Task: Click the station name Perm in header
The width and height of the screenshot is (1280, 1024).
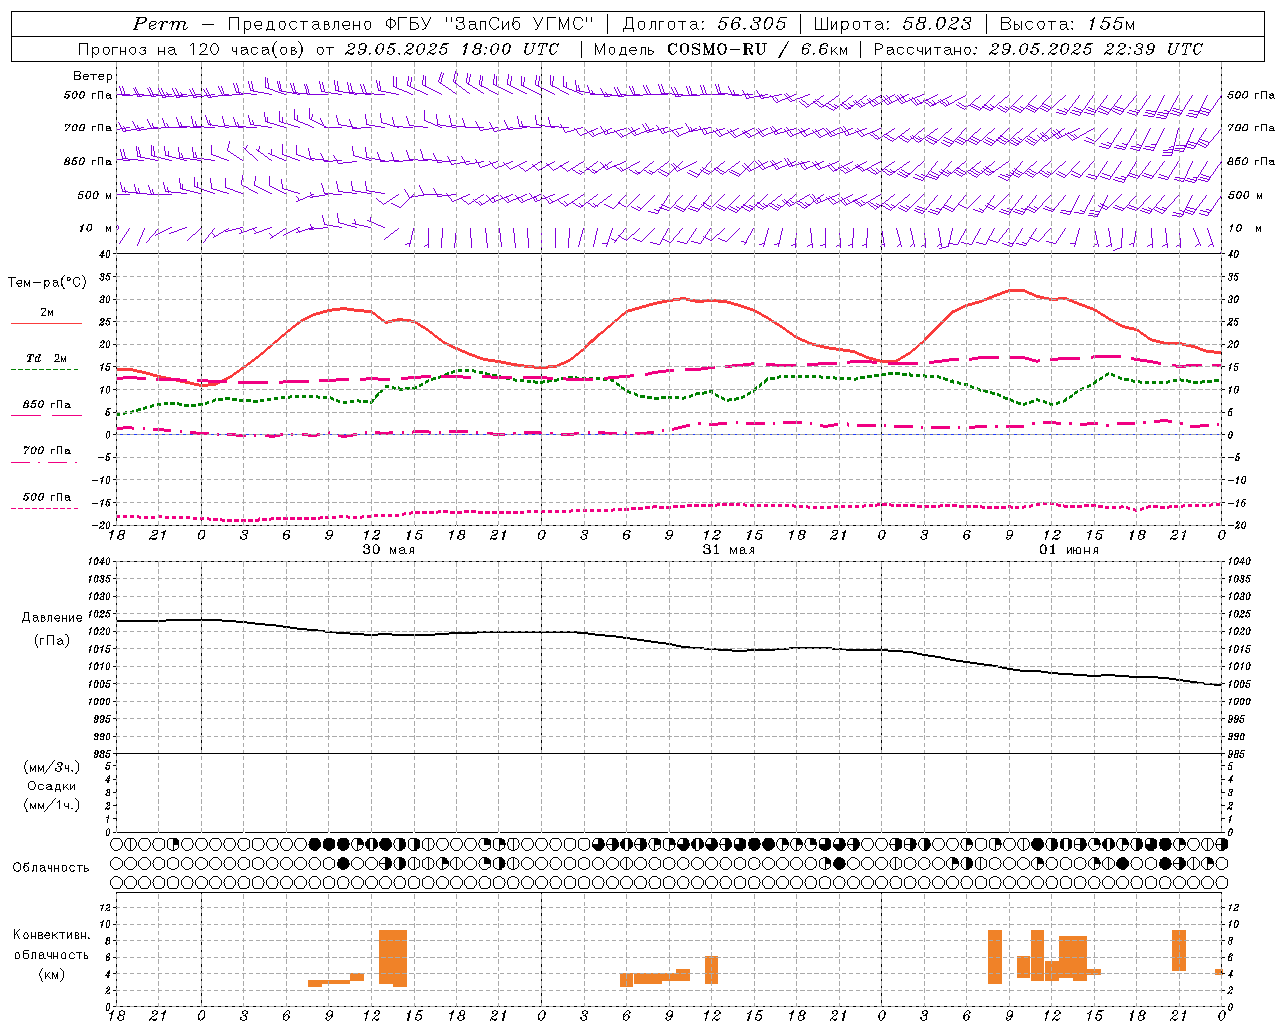Action: 160,24
